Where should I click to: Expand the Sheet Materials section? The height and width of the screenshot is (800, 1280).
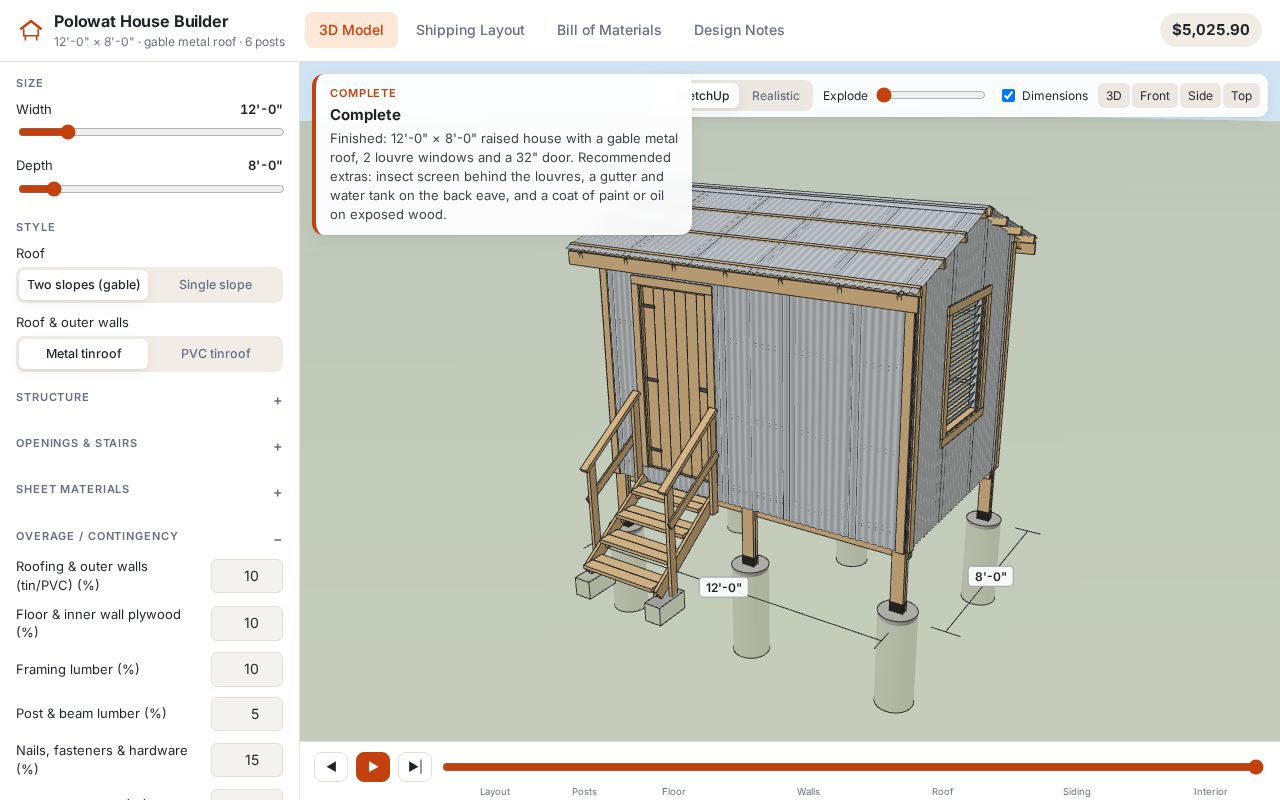point(149,490)
